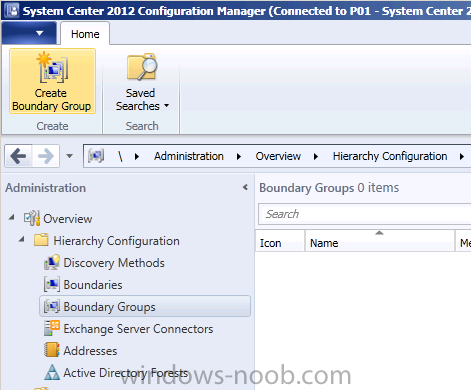Screen dimensions: 471x390
Task: Open Exchange Server Connectors in the tree
Action: pos(138,329)
